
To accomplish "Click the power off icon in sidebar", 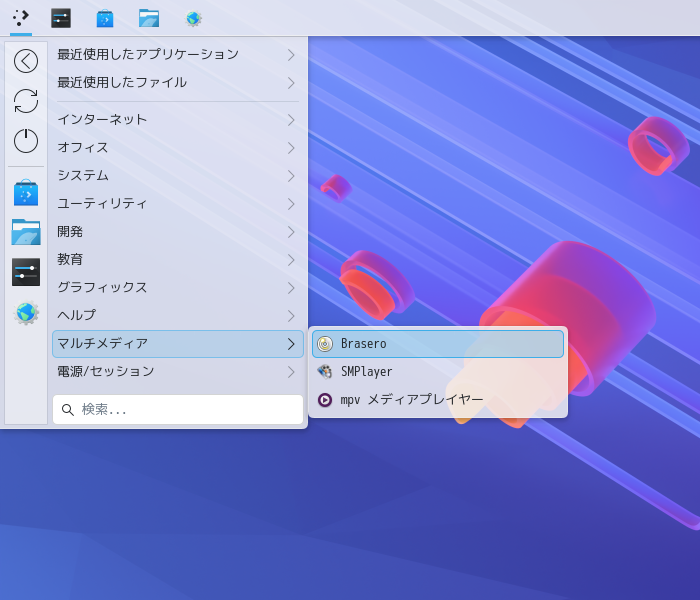I will click(x=26, y=141).
